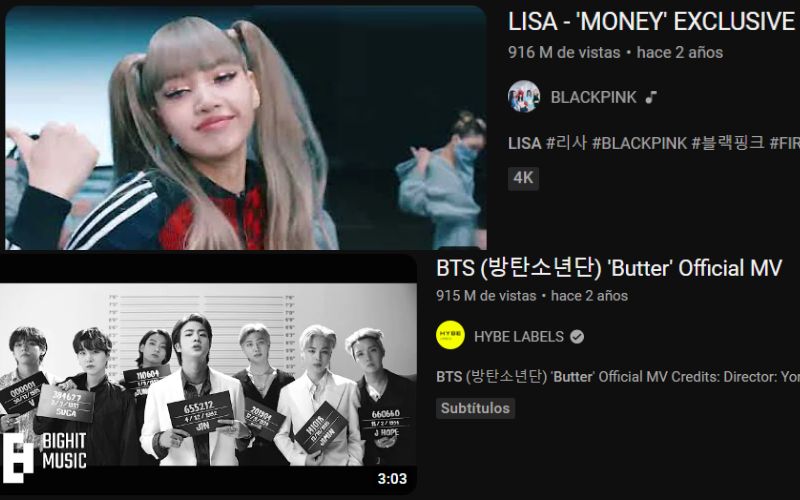Click the HYBE LABELS channel name
The image size is (800, 500).
click(518, 337)
